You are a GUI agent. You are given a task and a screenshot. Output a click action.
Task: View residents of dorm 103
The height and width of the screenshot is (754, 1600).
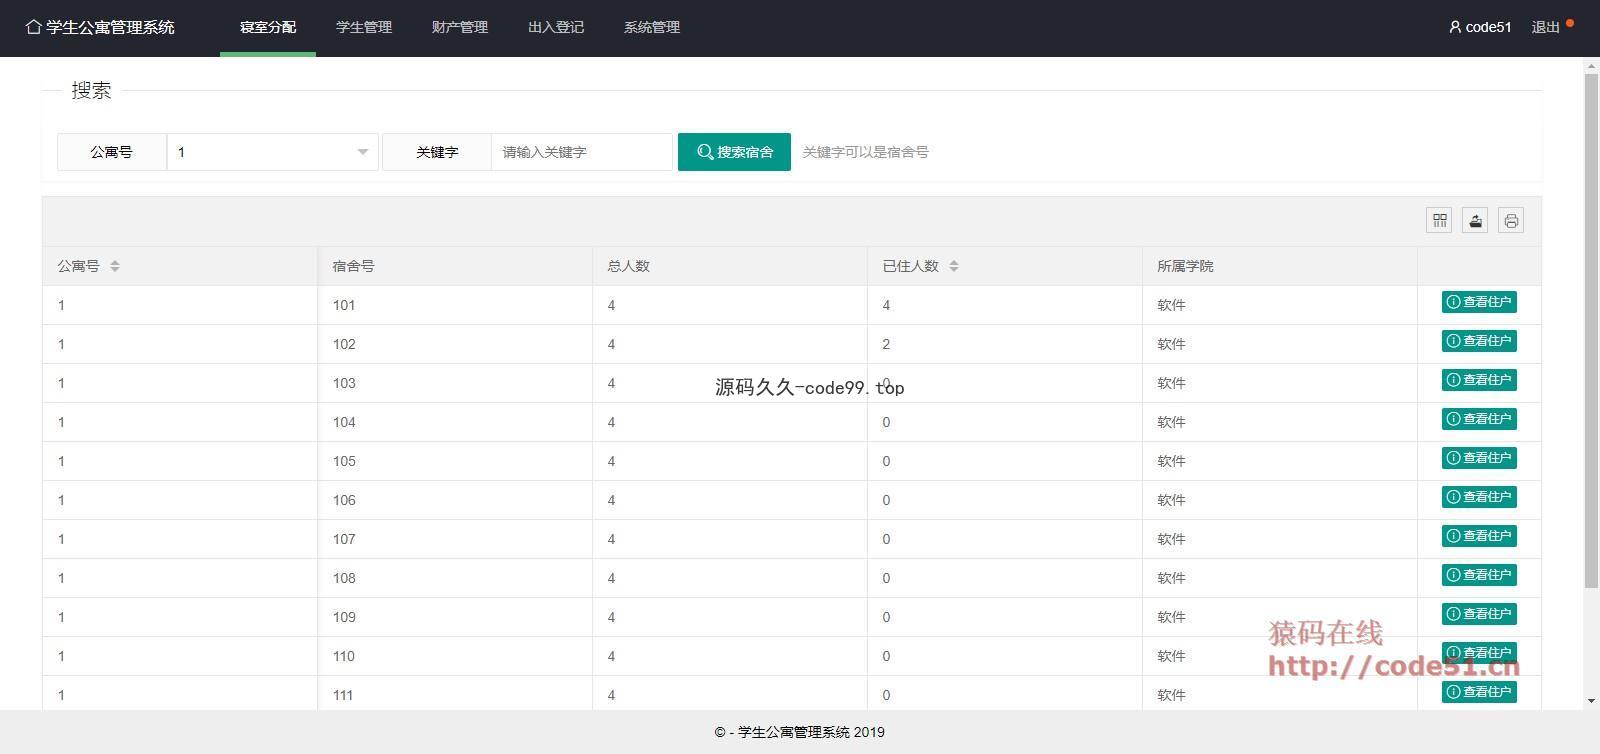point(1479,380)
